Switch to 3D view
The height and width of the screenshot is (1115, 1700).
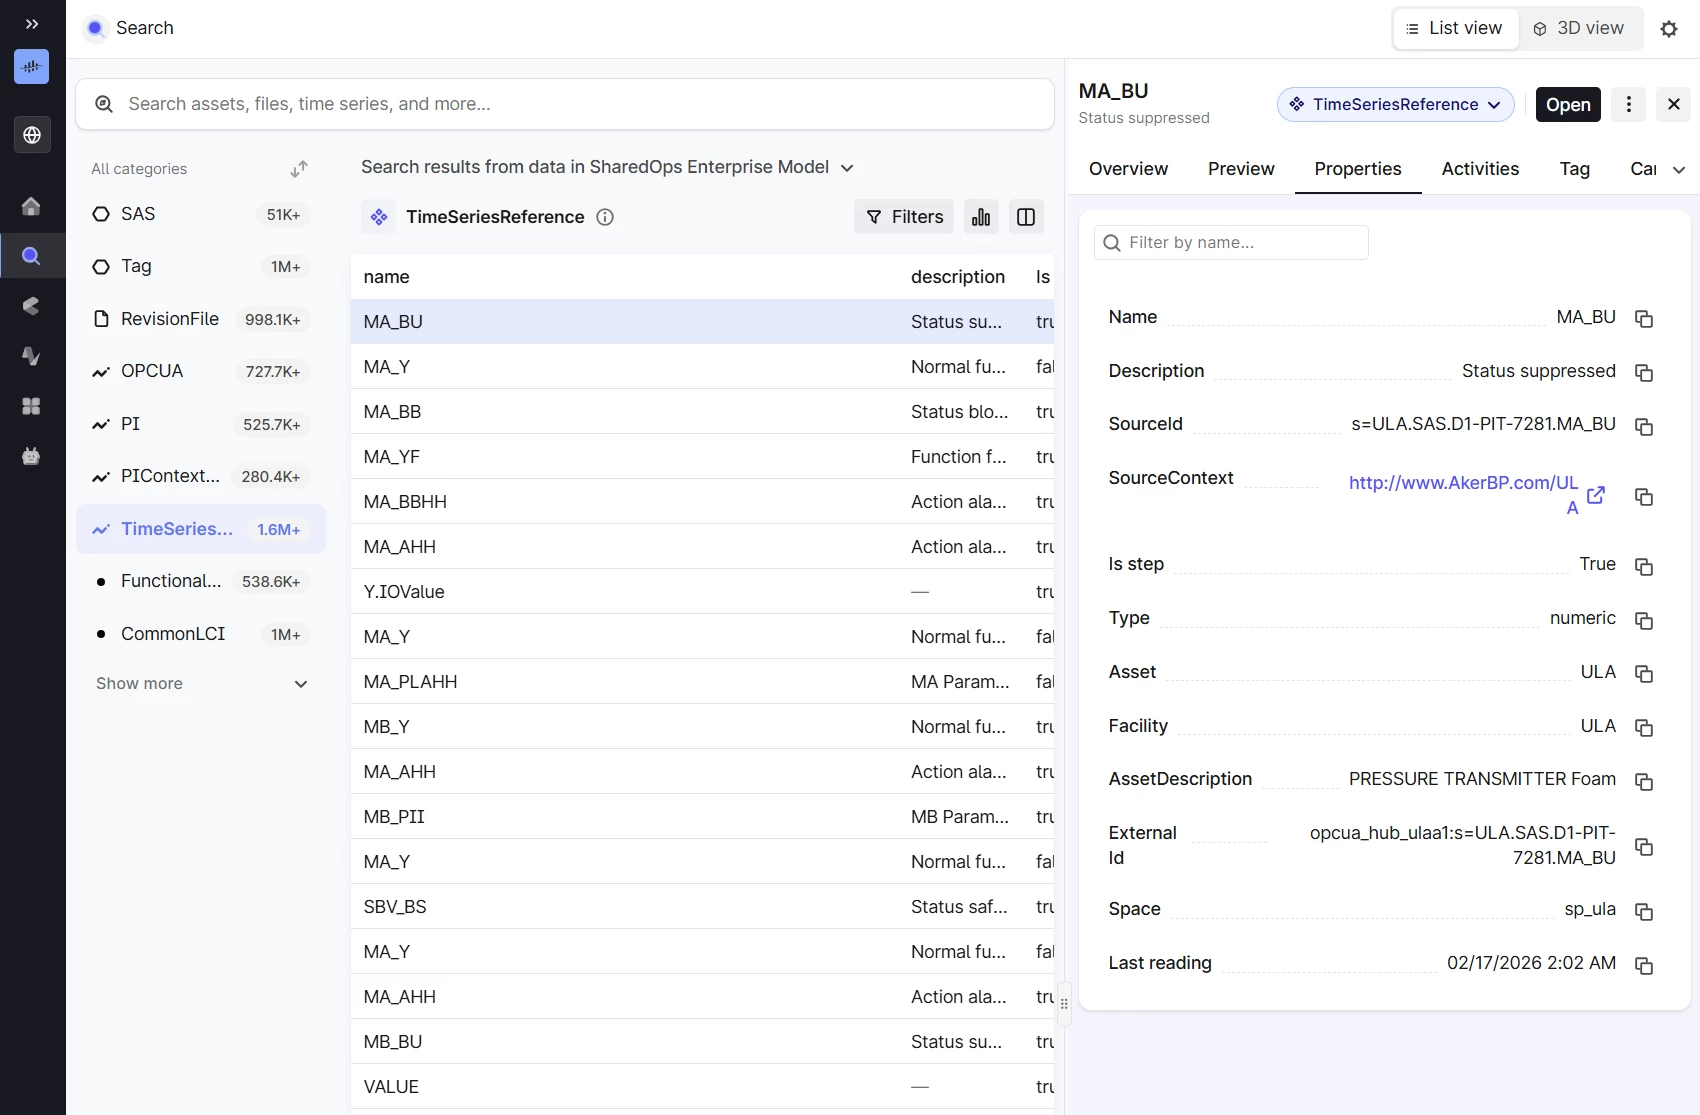pyautogui.click(x=1579, y=28)
